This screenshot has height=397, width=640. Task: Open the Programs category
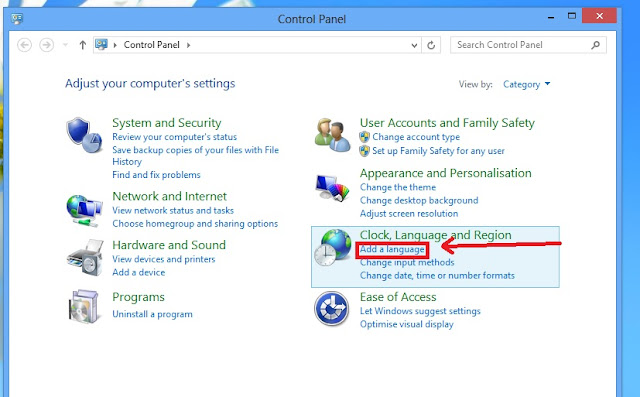138,297
